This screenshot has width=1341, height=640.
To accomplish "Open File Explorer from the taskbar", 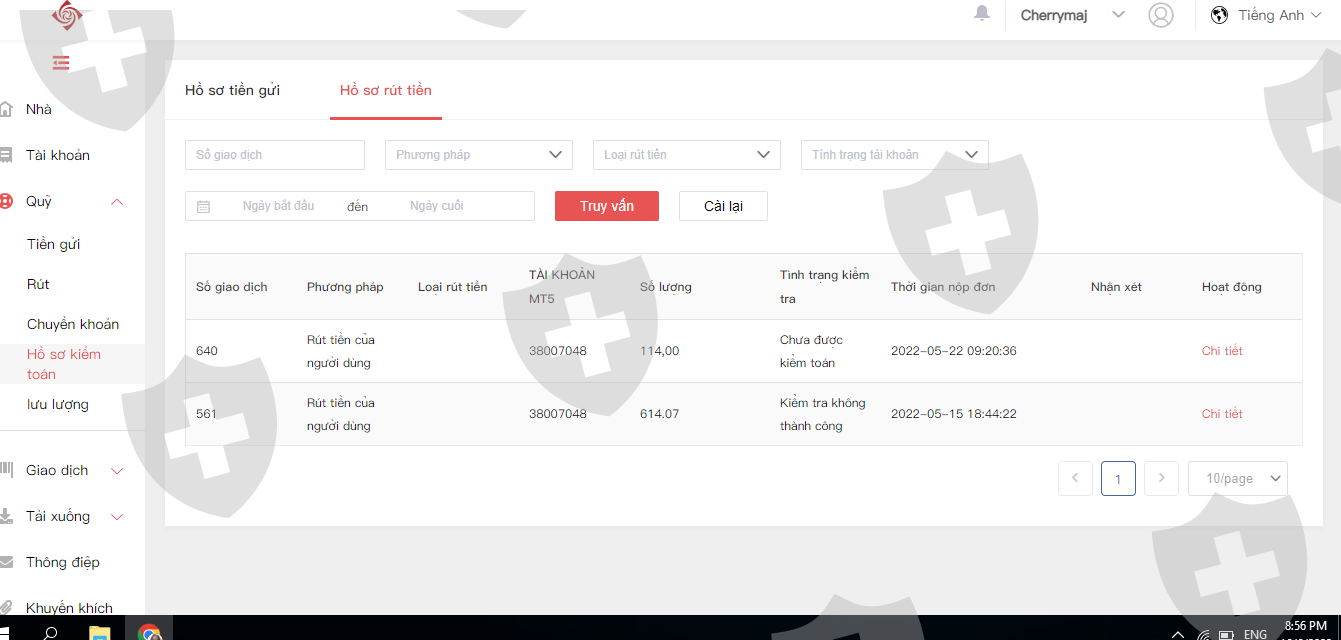I will (99, 633).
